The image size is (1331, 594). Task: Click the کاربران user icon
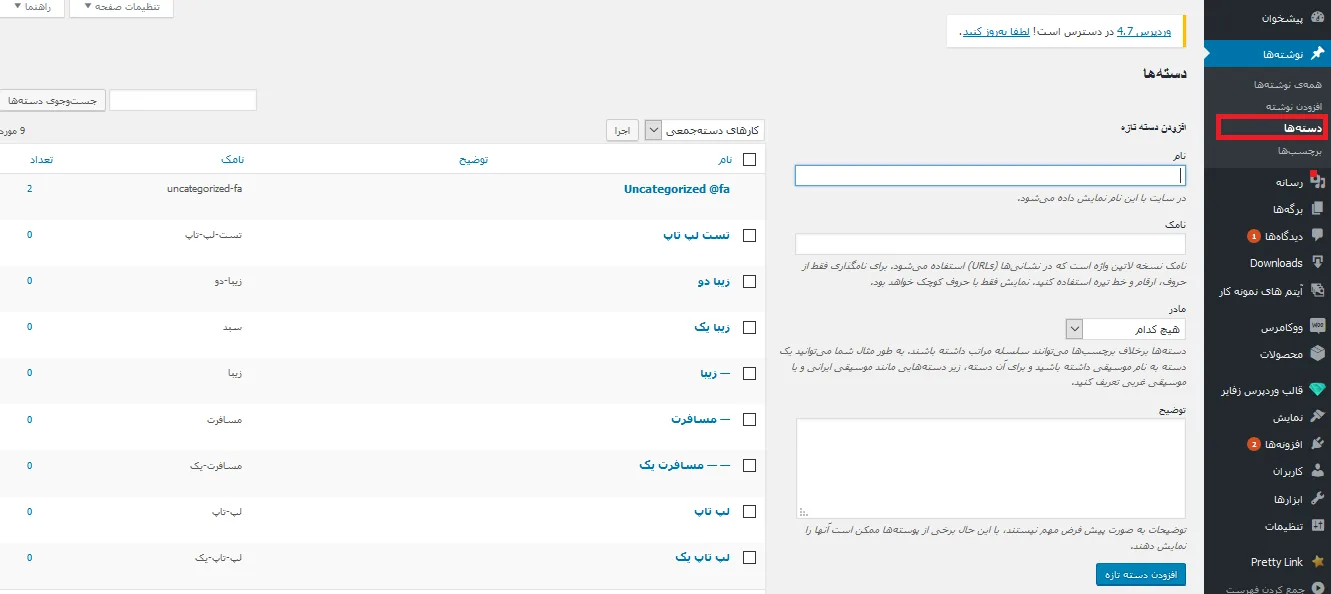pyautogui.click(x=1317, y=471)
